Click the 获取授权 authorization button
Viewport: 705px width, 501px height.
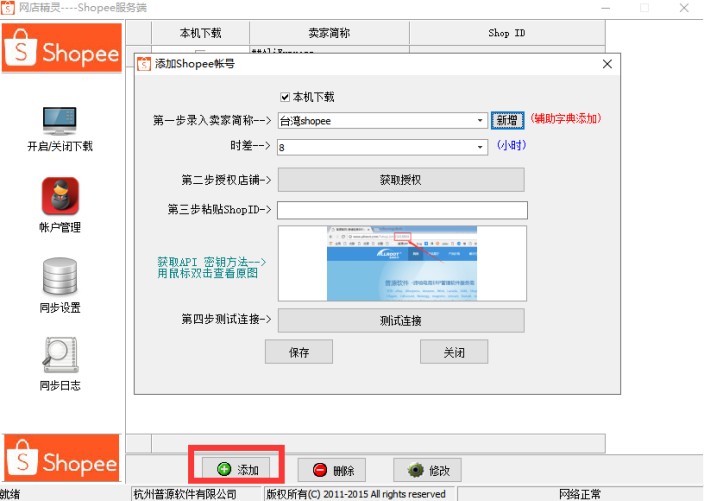(x=401, y=180)
